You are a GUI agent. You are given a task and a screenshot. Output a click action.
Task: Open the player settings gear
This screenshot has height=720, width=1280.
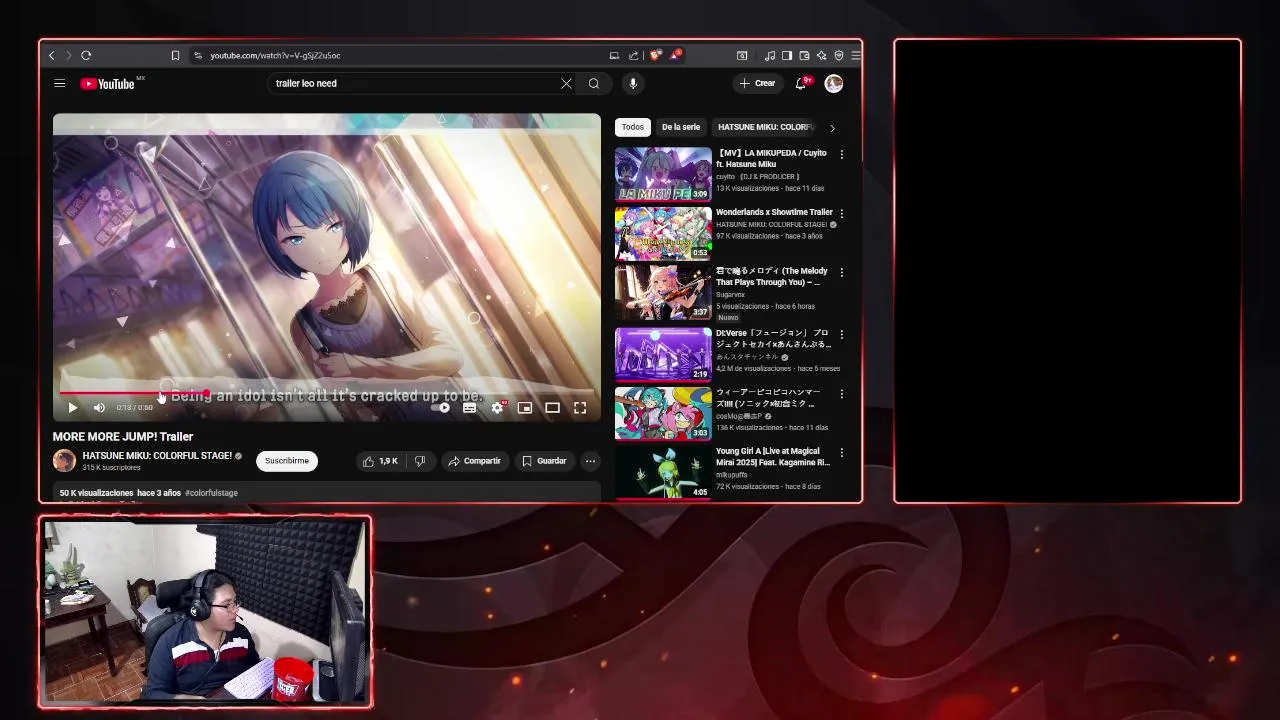[497, 408]
